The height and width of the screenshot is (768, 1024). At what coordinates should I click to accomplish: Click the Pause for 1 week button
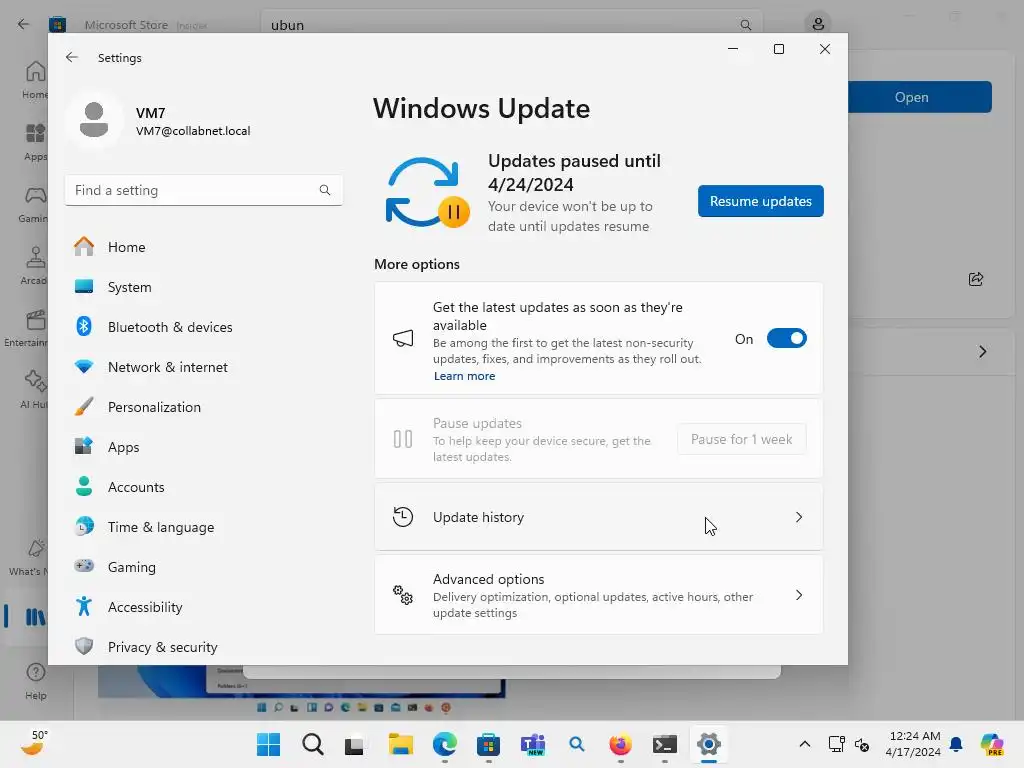(741, 440)
